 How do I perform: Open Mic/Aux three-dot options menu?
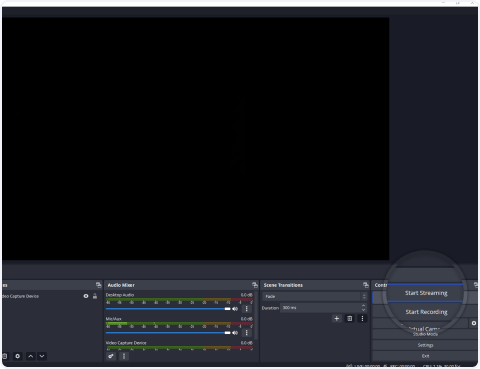[247, 333]
